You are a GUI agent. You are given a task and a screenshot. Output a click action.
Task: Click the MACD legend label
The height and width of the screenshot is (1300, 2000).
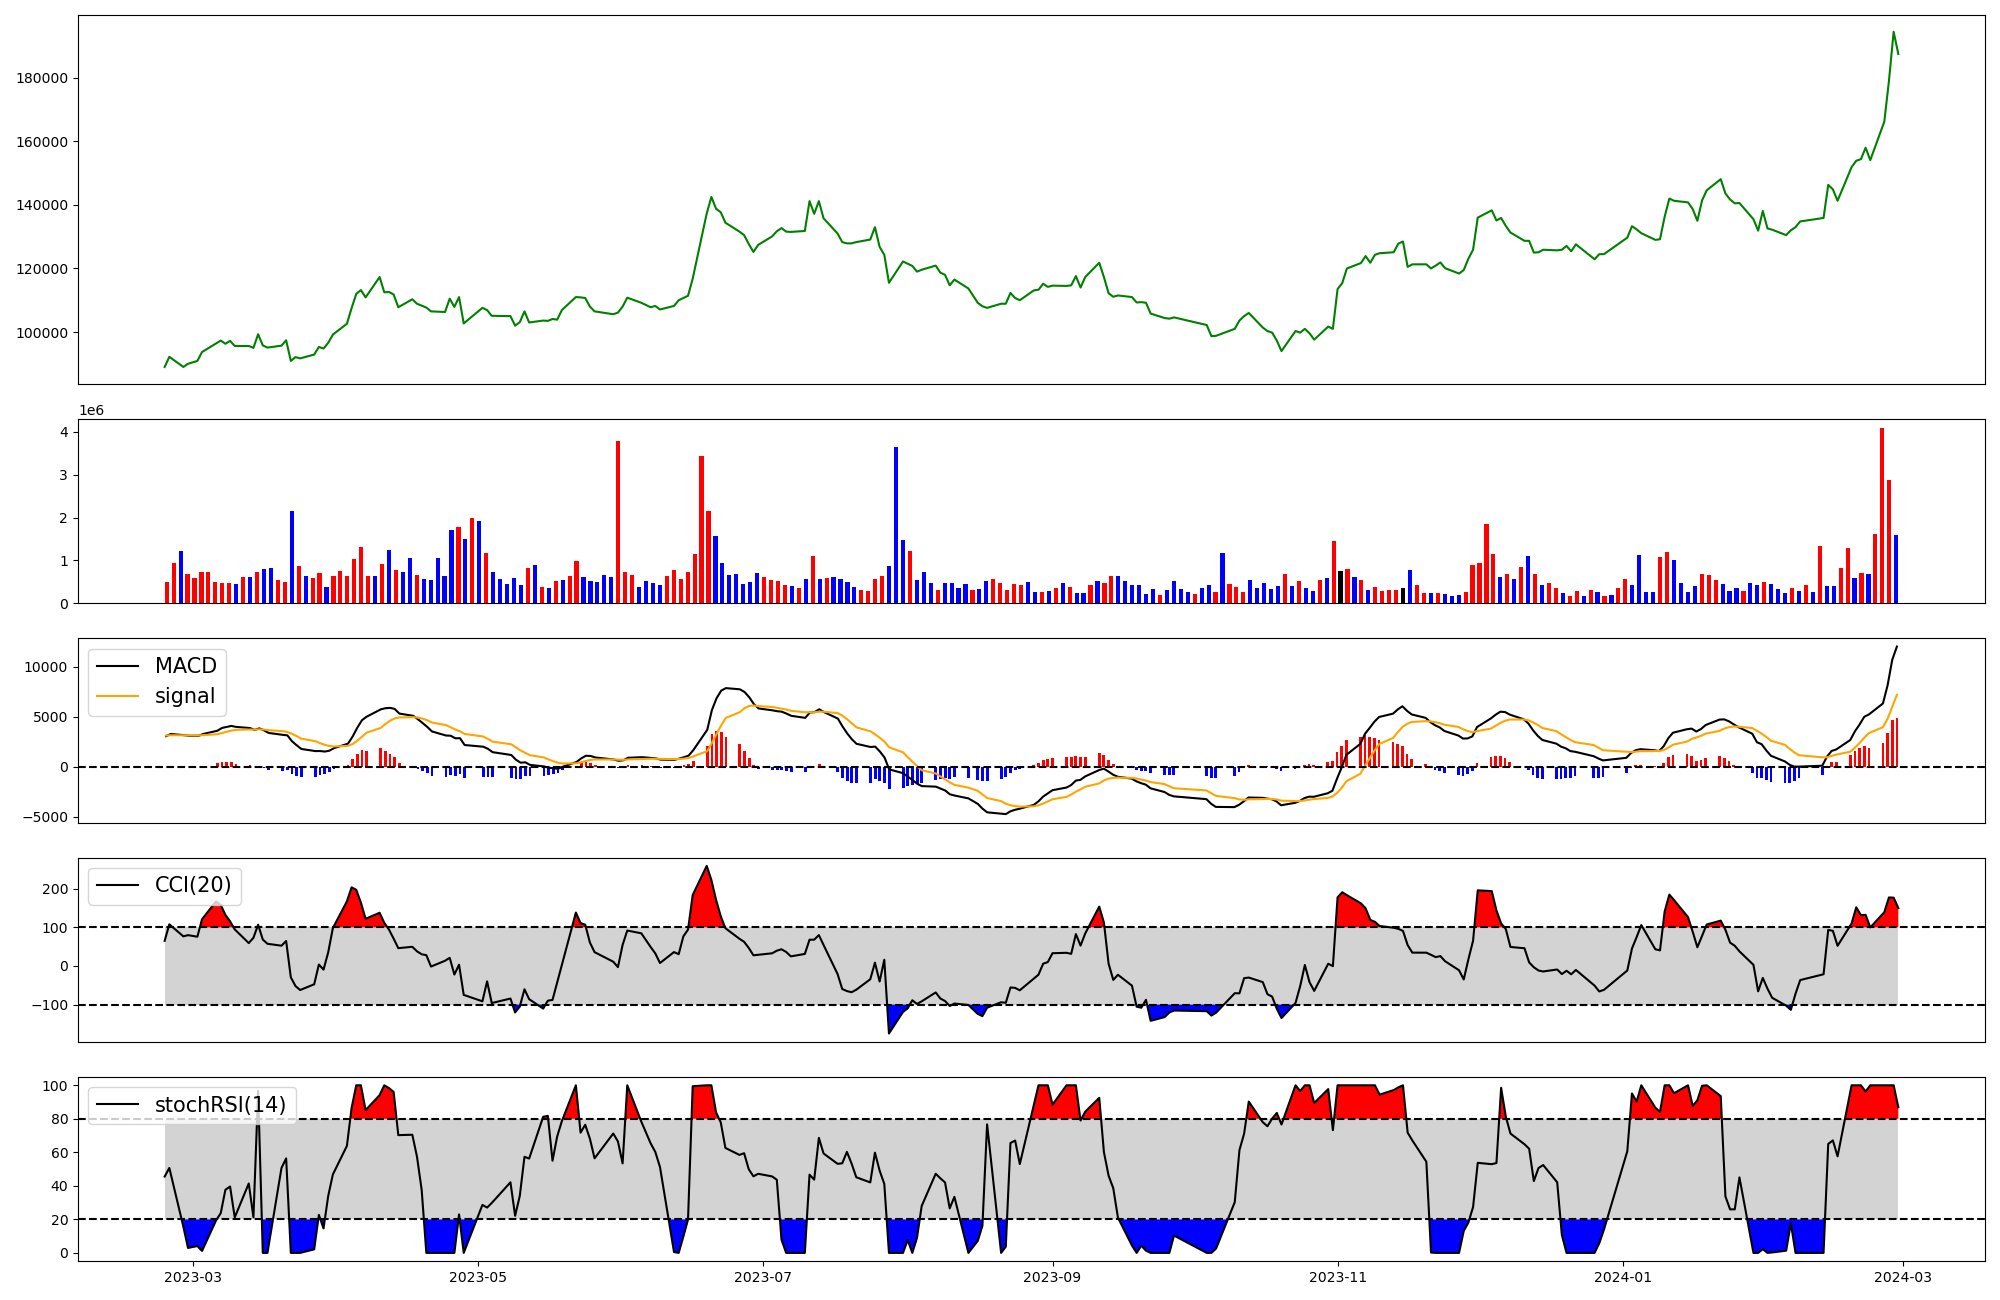point(185,666)
